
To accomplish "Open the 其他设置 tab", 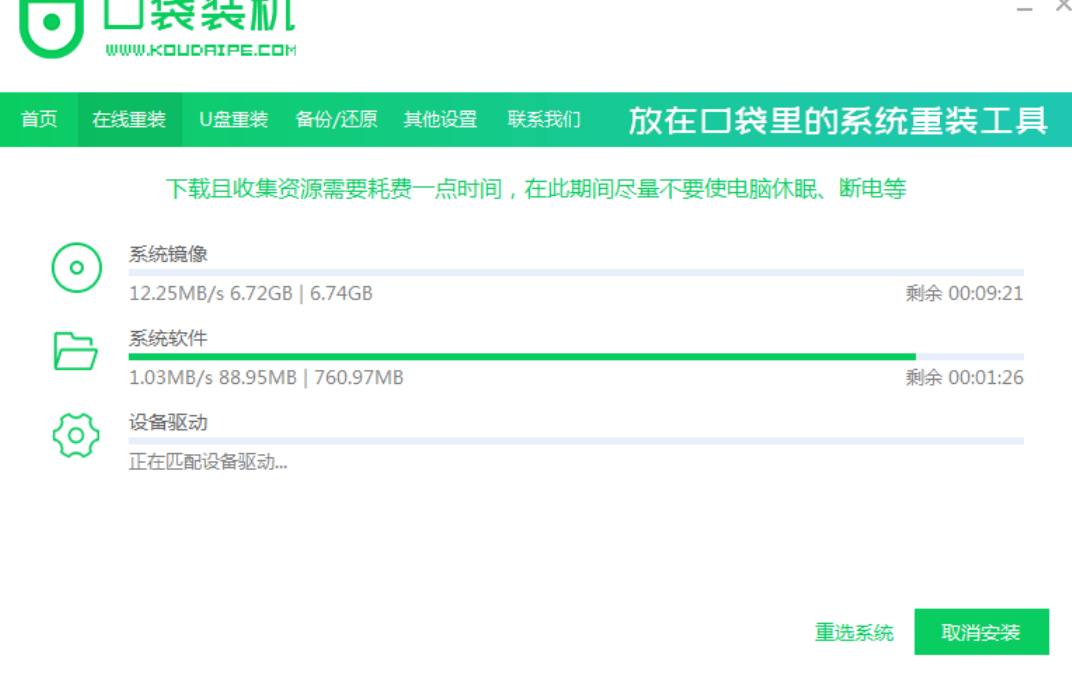I will click(440, 120).
